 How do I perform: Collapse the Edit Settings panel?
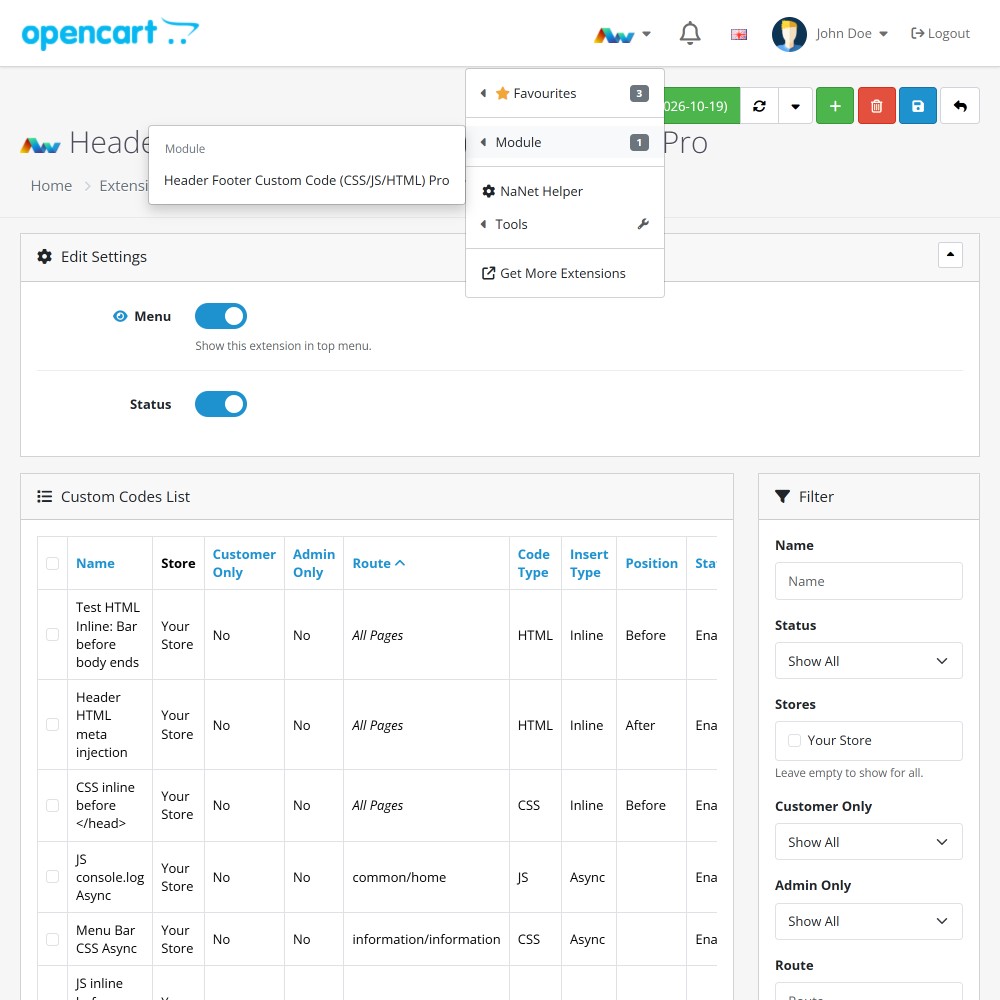(950, 255)
